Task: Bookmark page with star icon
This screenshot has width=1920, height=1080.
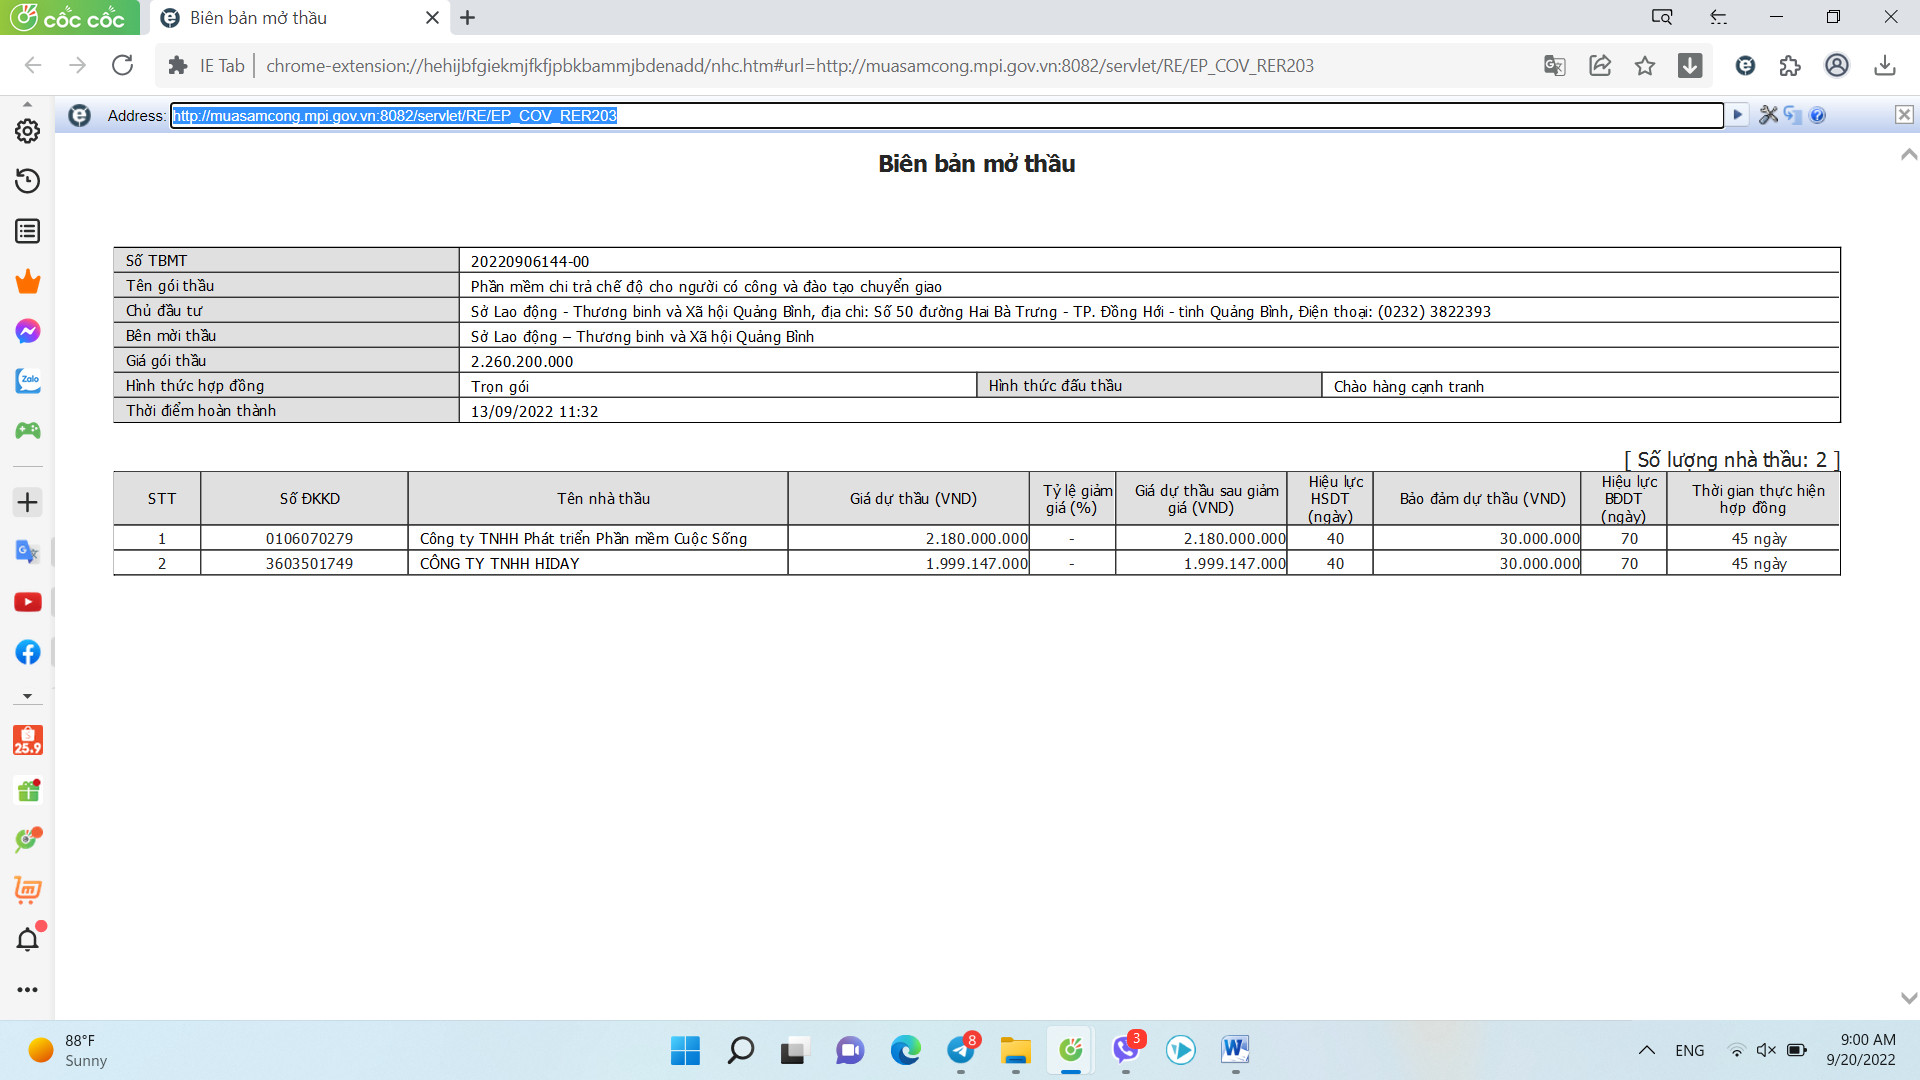Action: (1645, 66)
